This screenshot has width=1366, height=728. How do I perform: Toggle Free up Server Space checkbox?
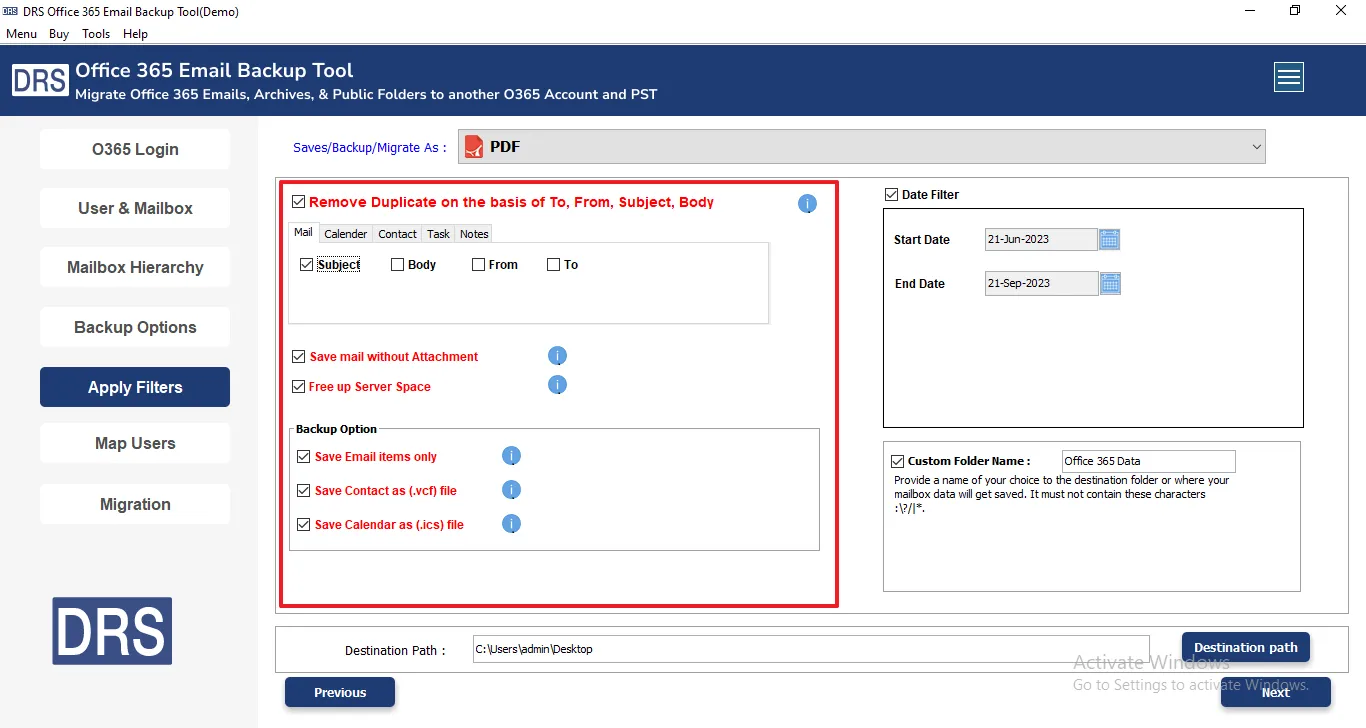(298, 386)
